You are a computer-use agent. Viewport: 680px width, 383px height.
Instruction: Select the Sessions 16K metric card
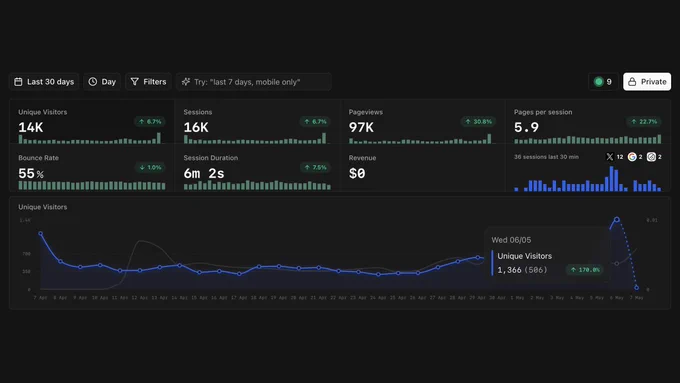(x=257, y=122)
